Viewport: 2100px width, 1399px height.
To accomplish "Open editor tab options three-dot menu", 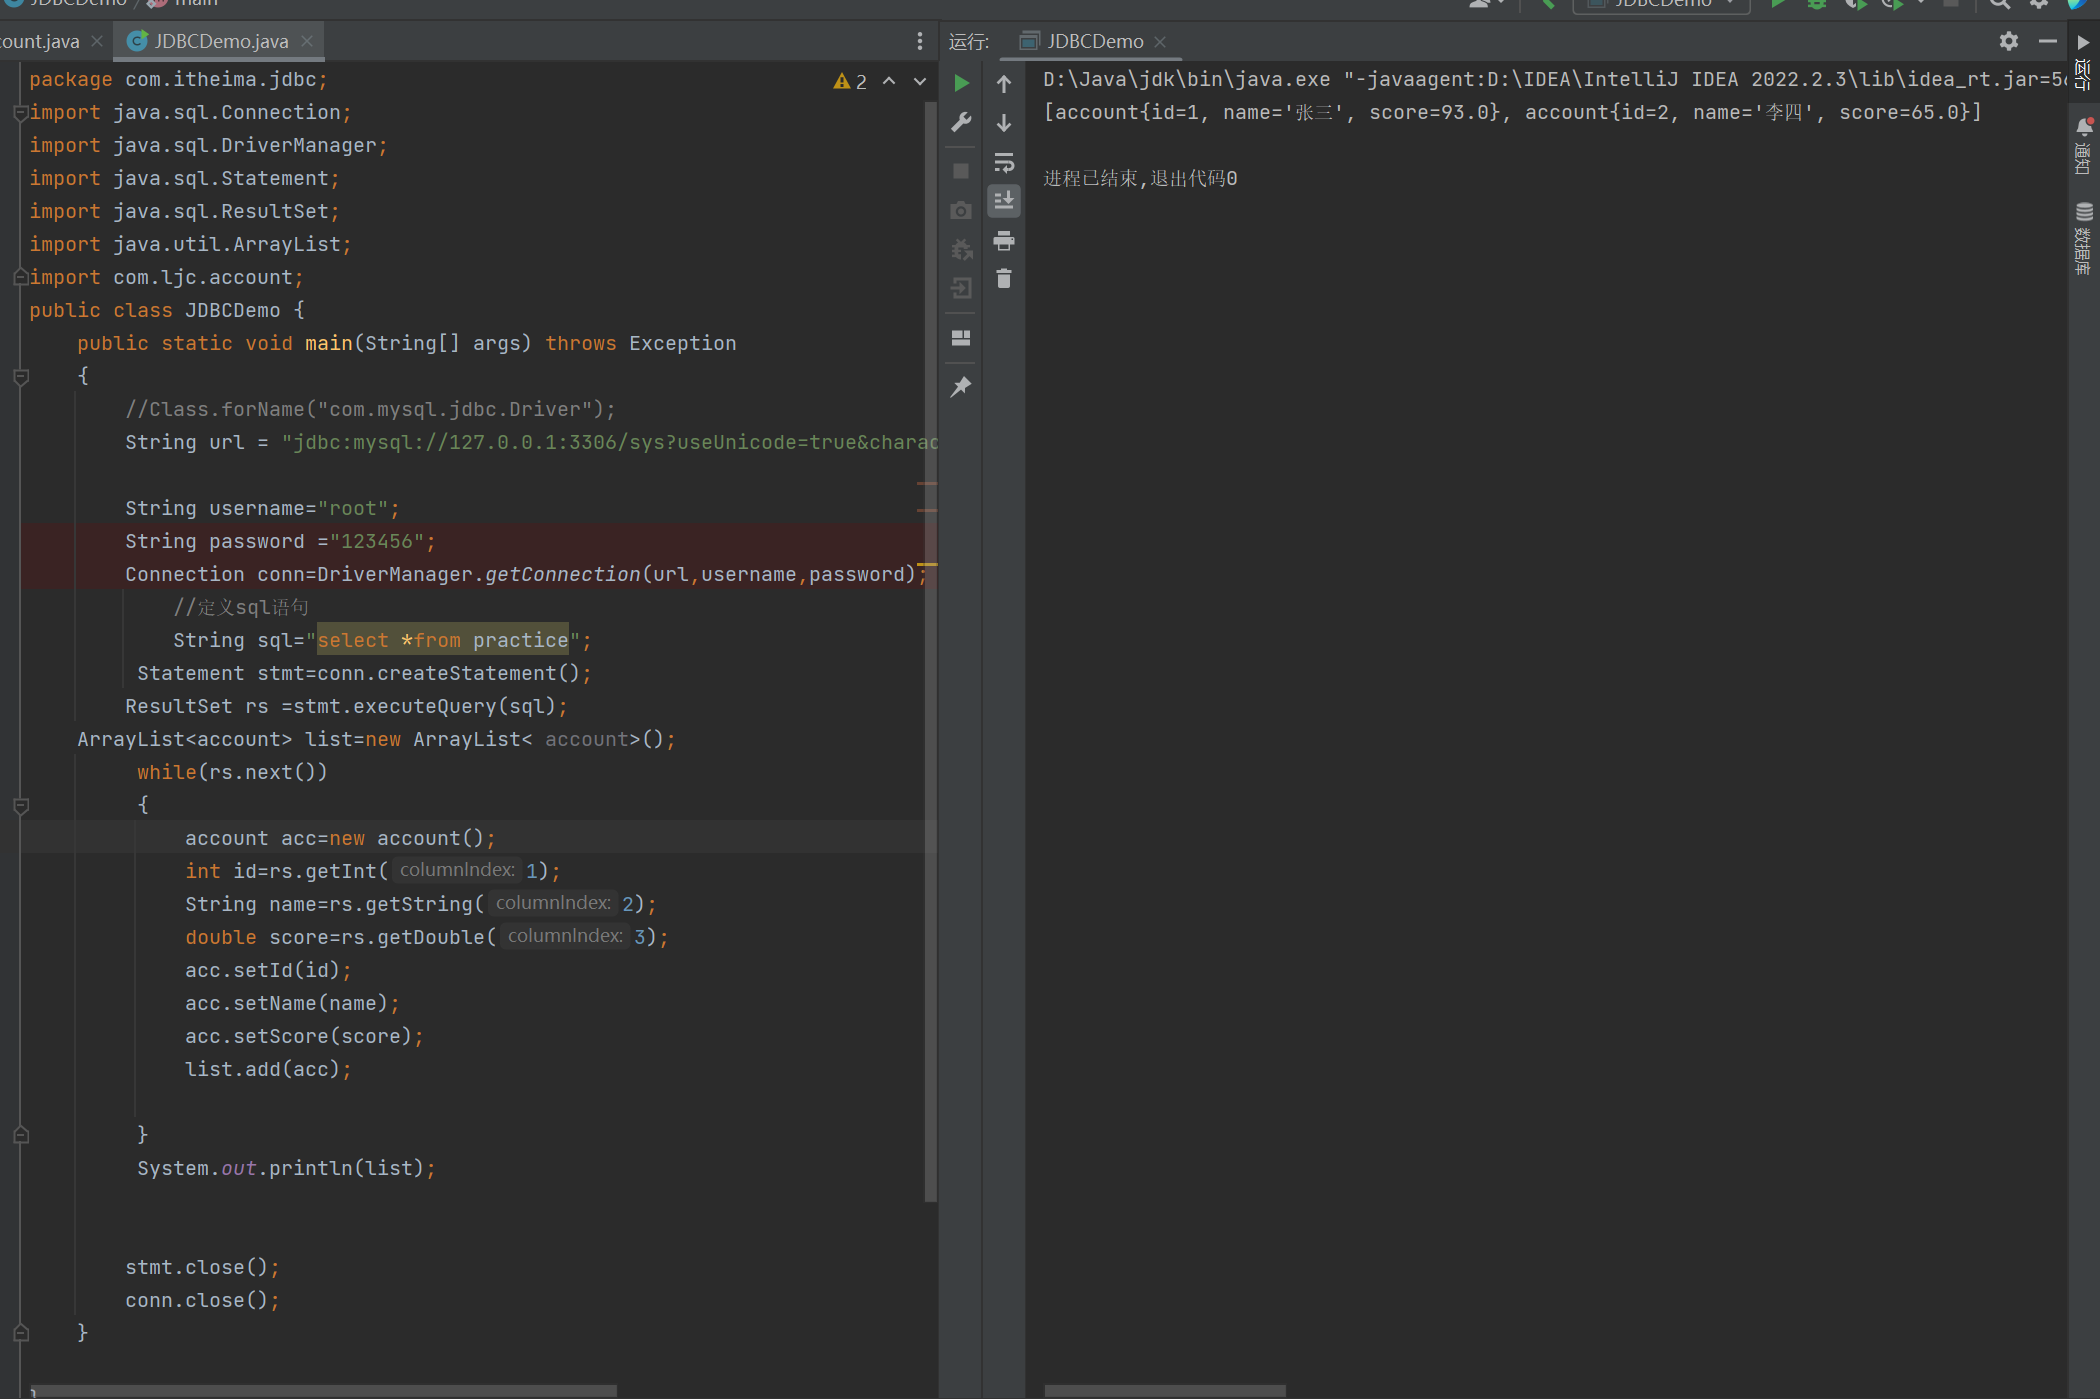I will click(x=919, y=41).
